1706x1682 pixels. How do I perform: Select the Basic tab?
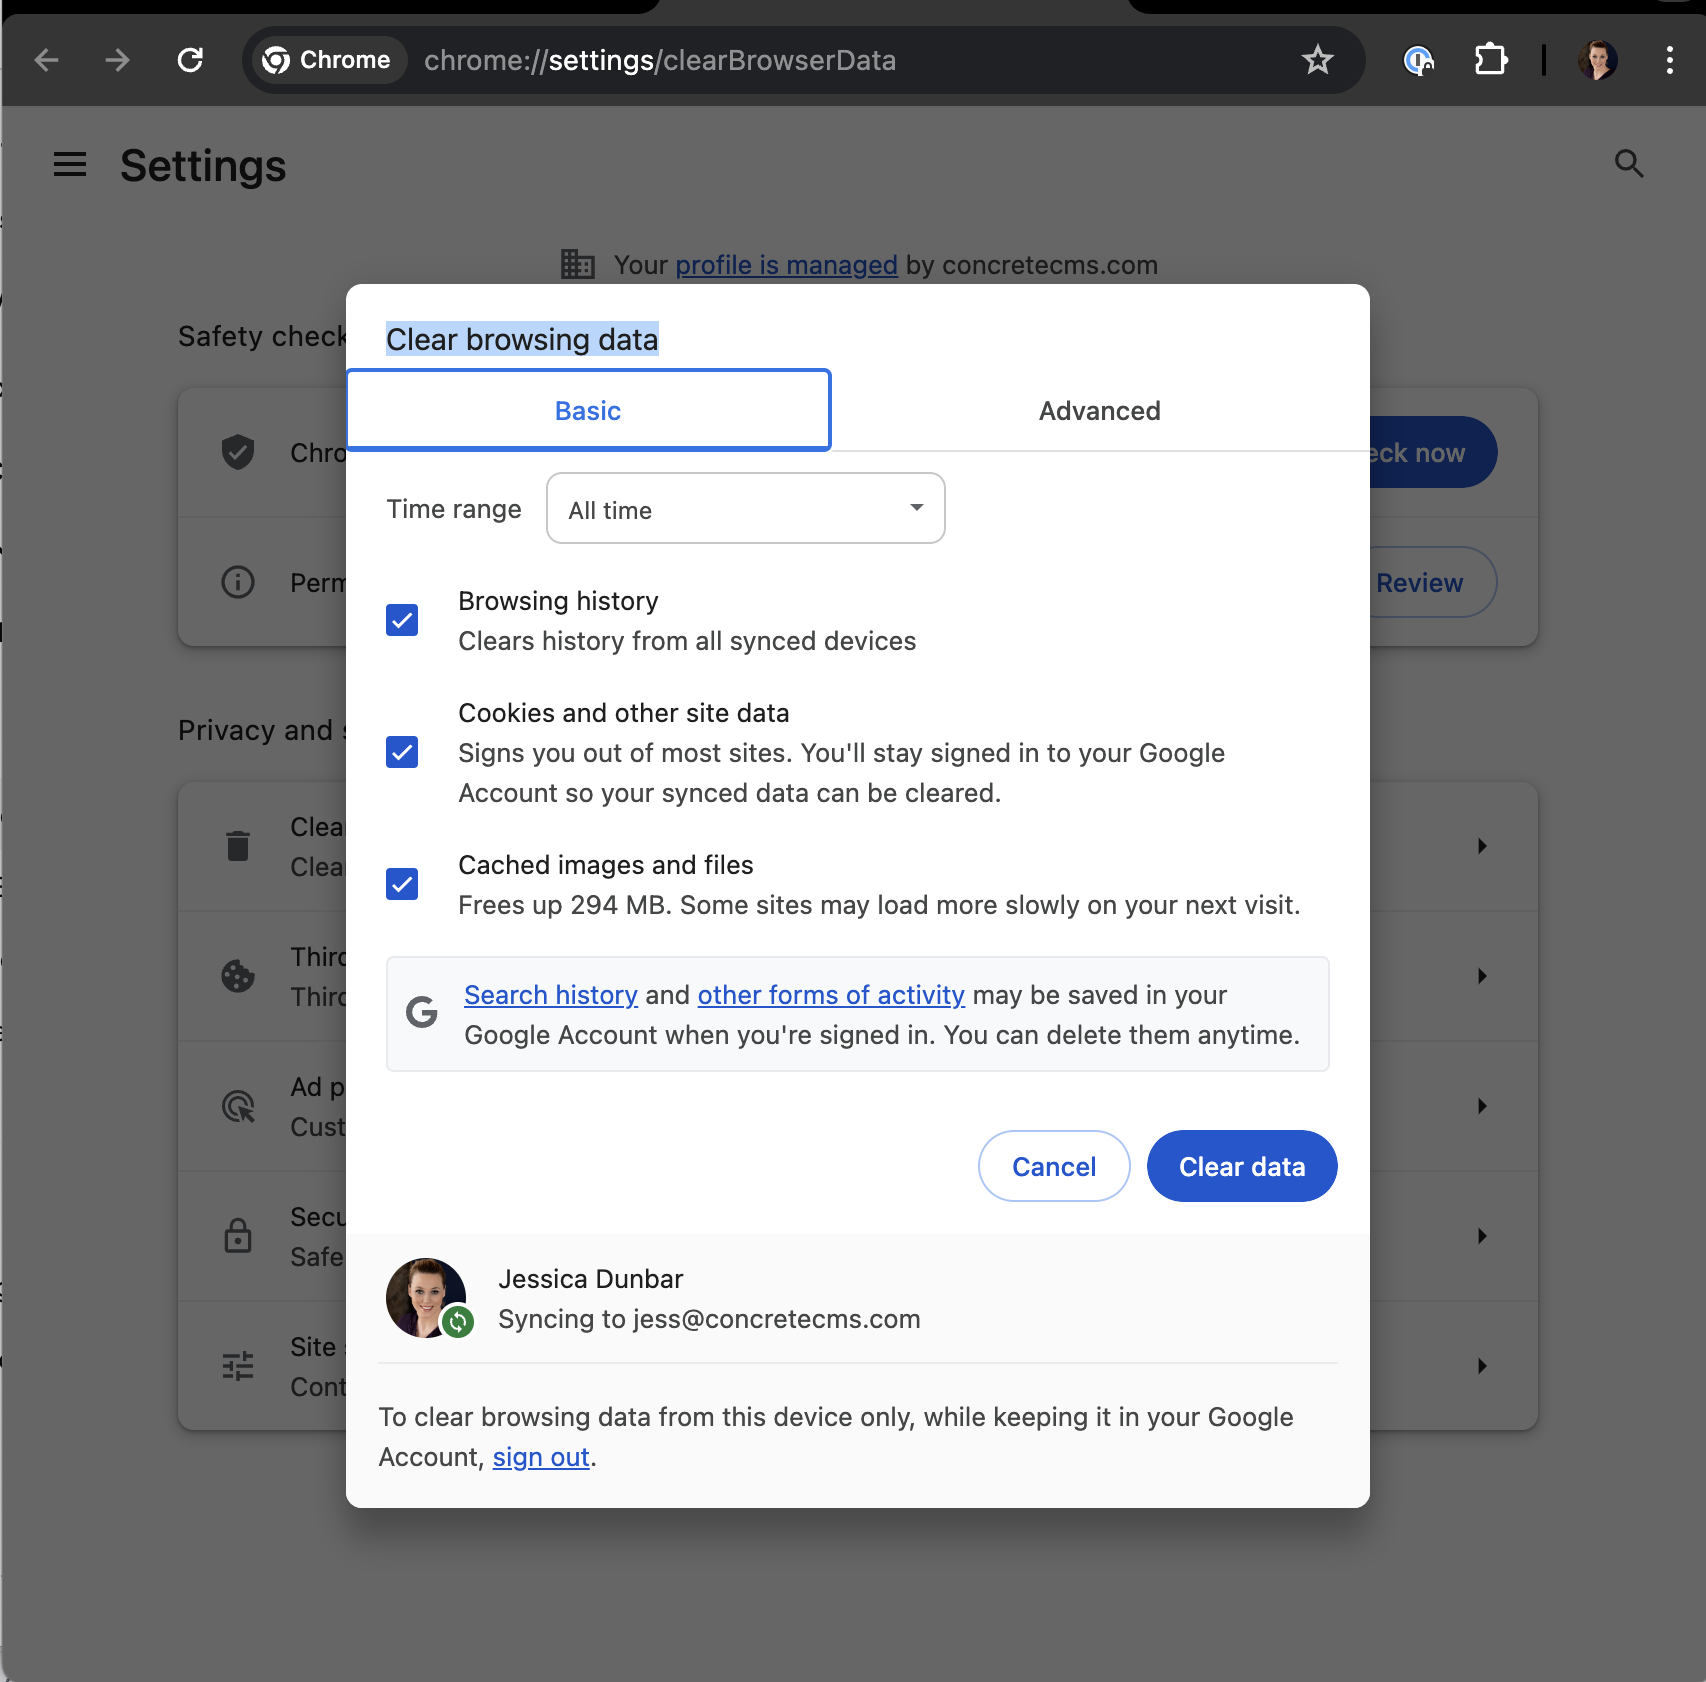tap(588, 411)
